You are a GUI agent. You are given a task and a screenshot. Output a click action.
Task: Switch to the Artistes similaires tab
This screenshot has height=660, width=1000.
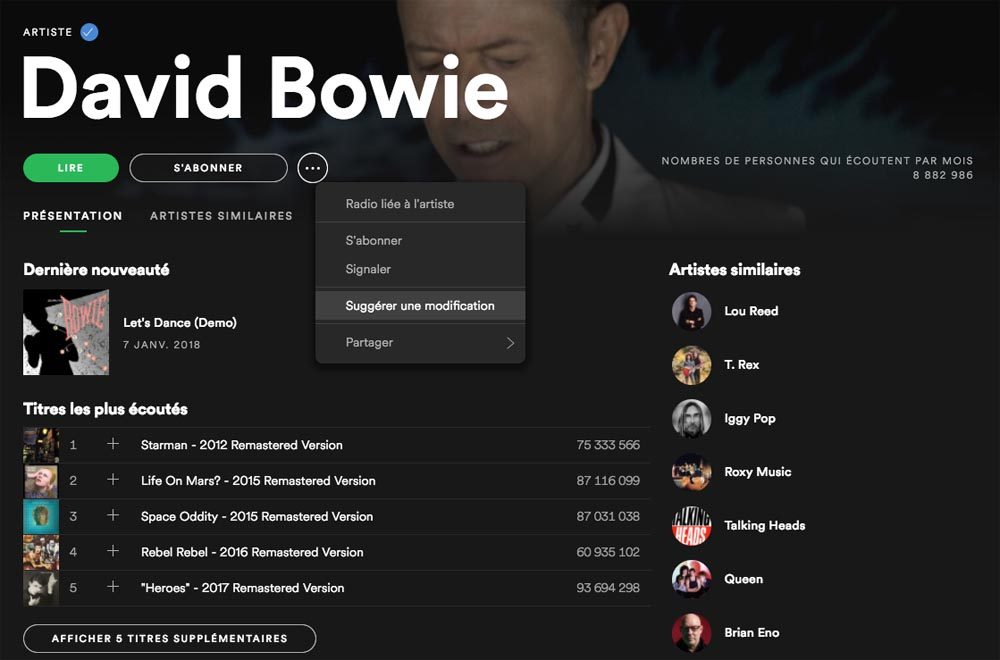click(x=221, y=216)
